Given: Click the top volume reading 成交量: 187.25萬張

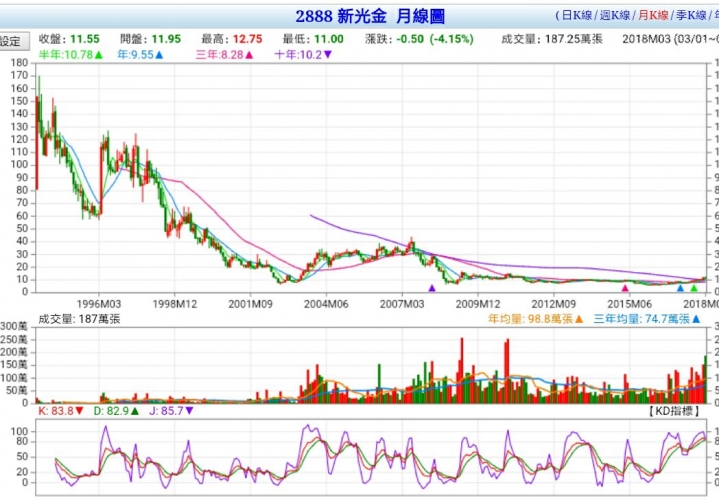Looking at the screenshot, I should point(551,39).
